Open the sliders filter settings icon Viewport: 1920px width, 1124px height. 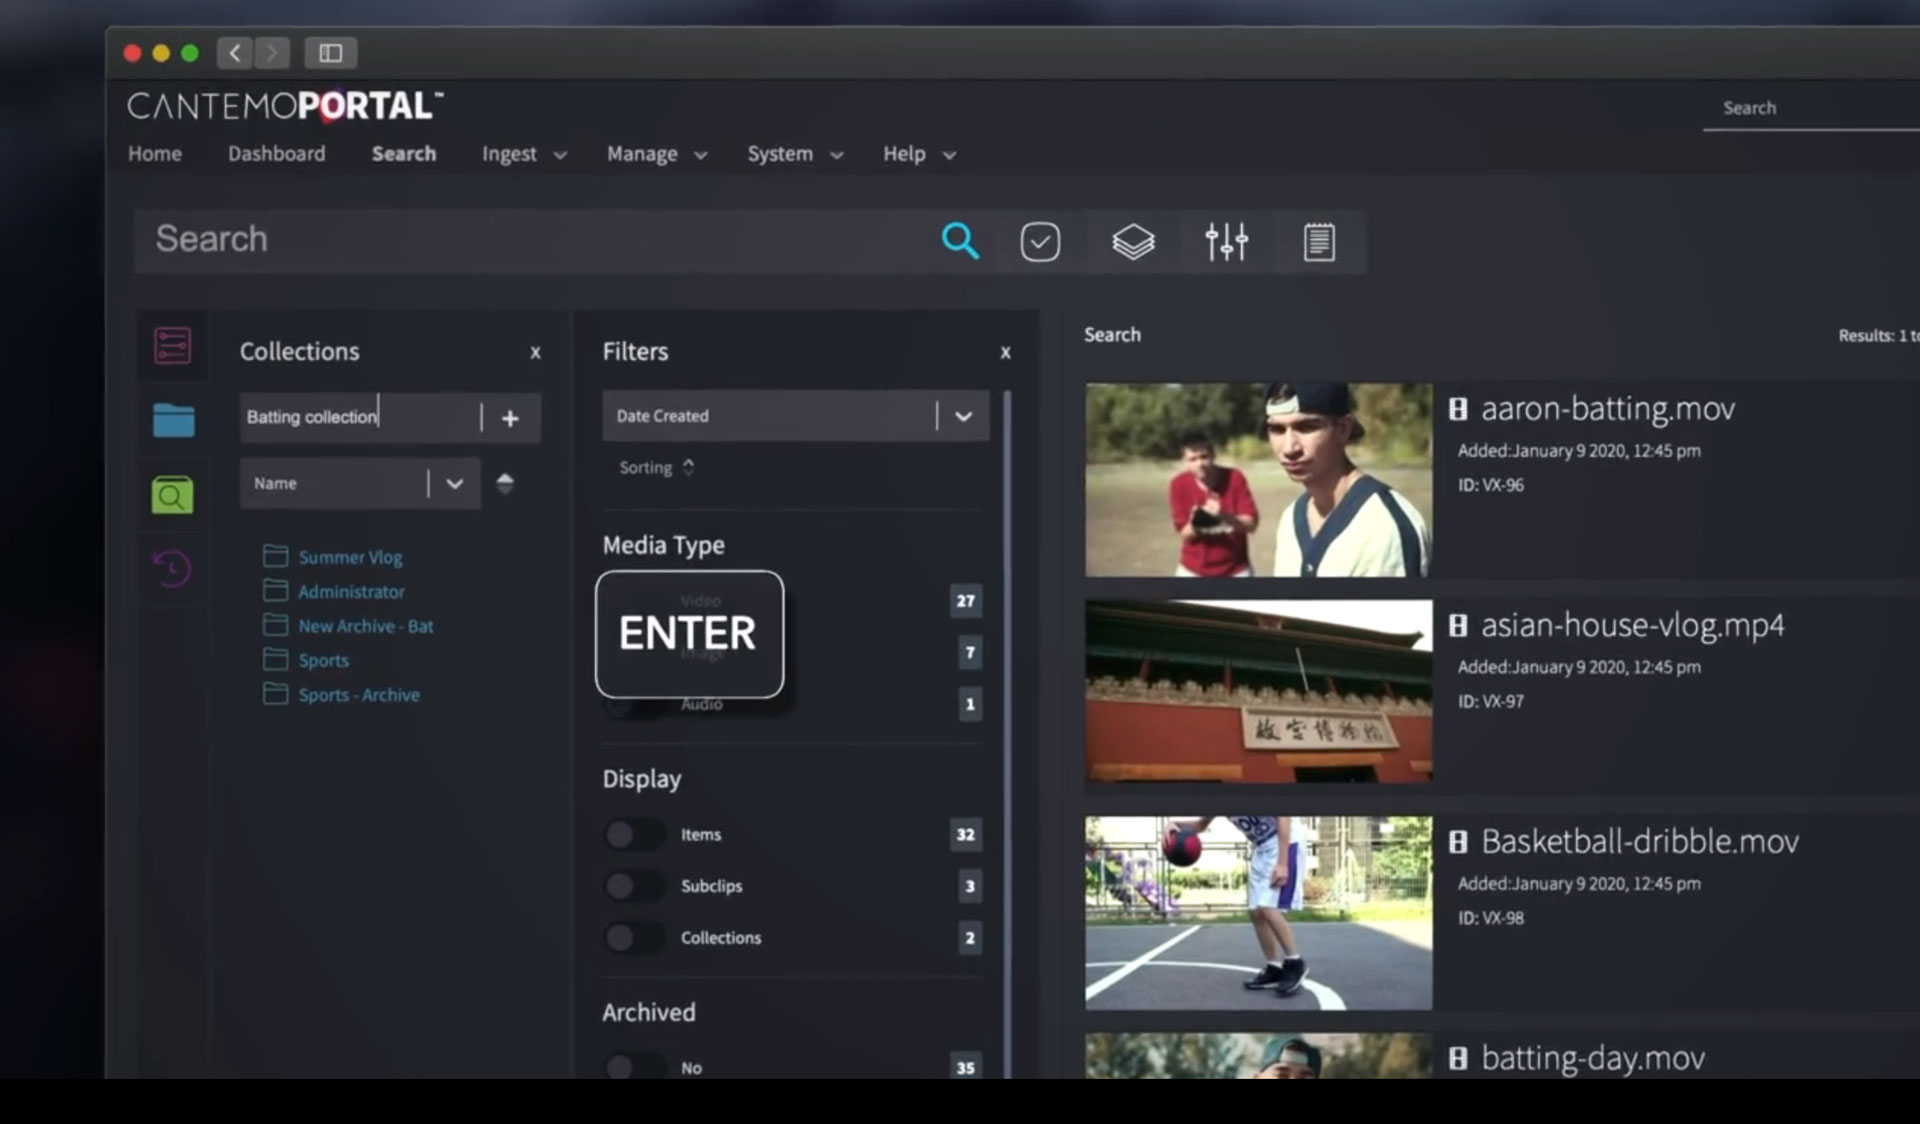click(x=1226, y=242)
